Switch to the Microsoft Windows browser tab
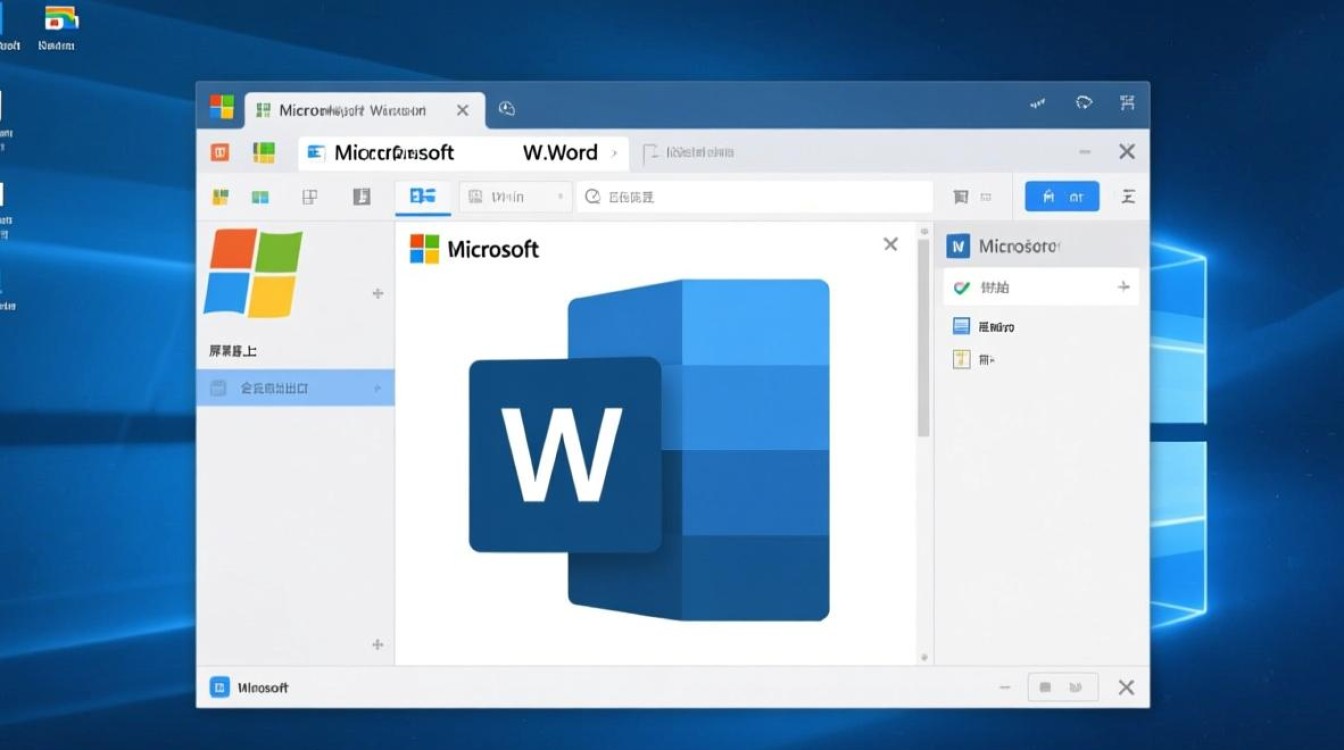This screenshot has height=750, width=1344. (x=350, y=110)
